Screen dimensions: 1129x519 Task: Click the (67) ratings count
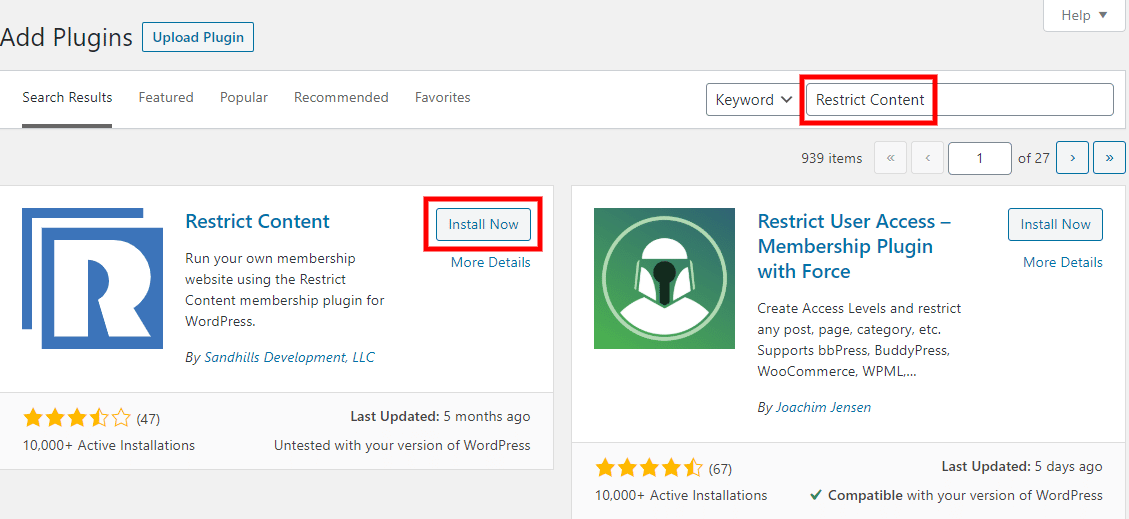coord(720,469)
